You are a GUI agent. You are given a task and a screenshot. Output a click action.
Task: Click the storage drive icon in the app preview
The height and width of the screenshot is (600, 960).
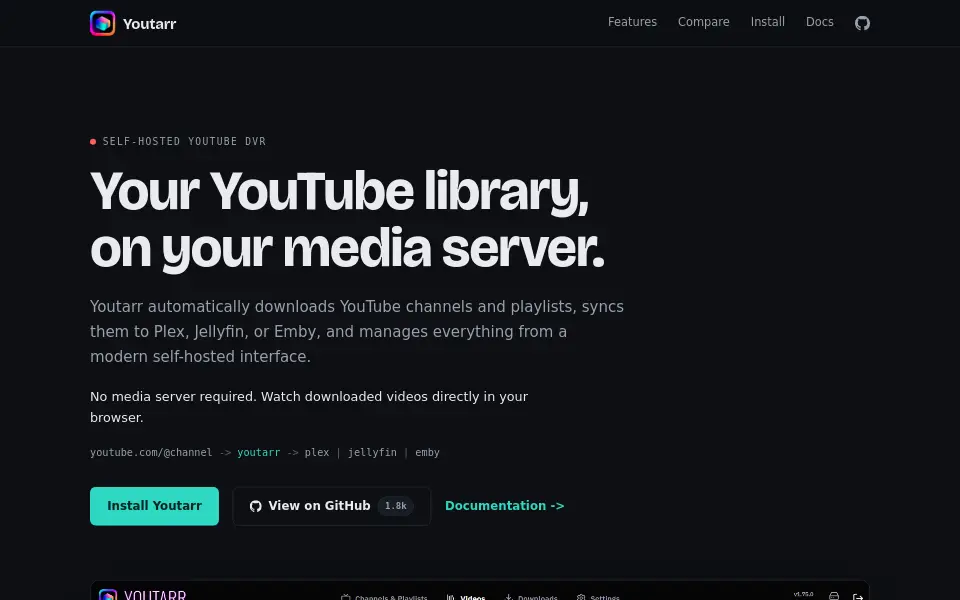pos(834,596)
